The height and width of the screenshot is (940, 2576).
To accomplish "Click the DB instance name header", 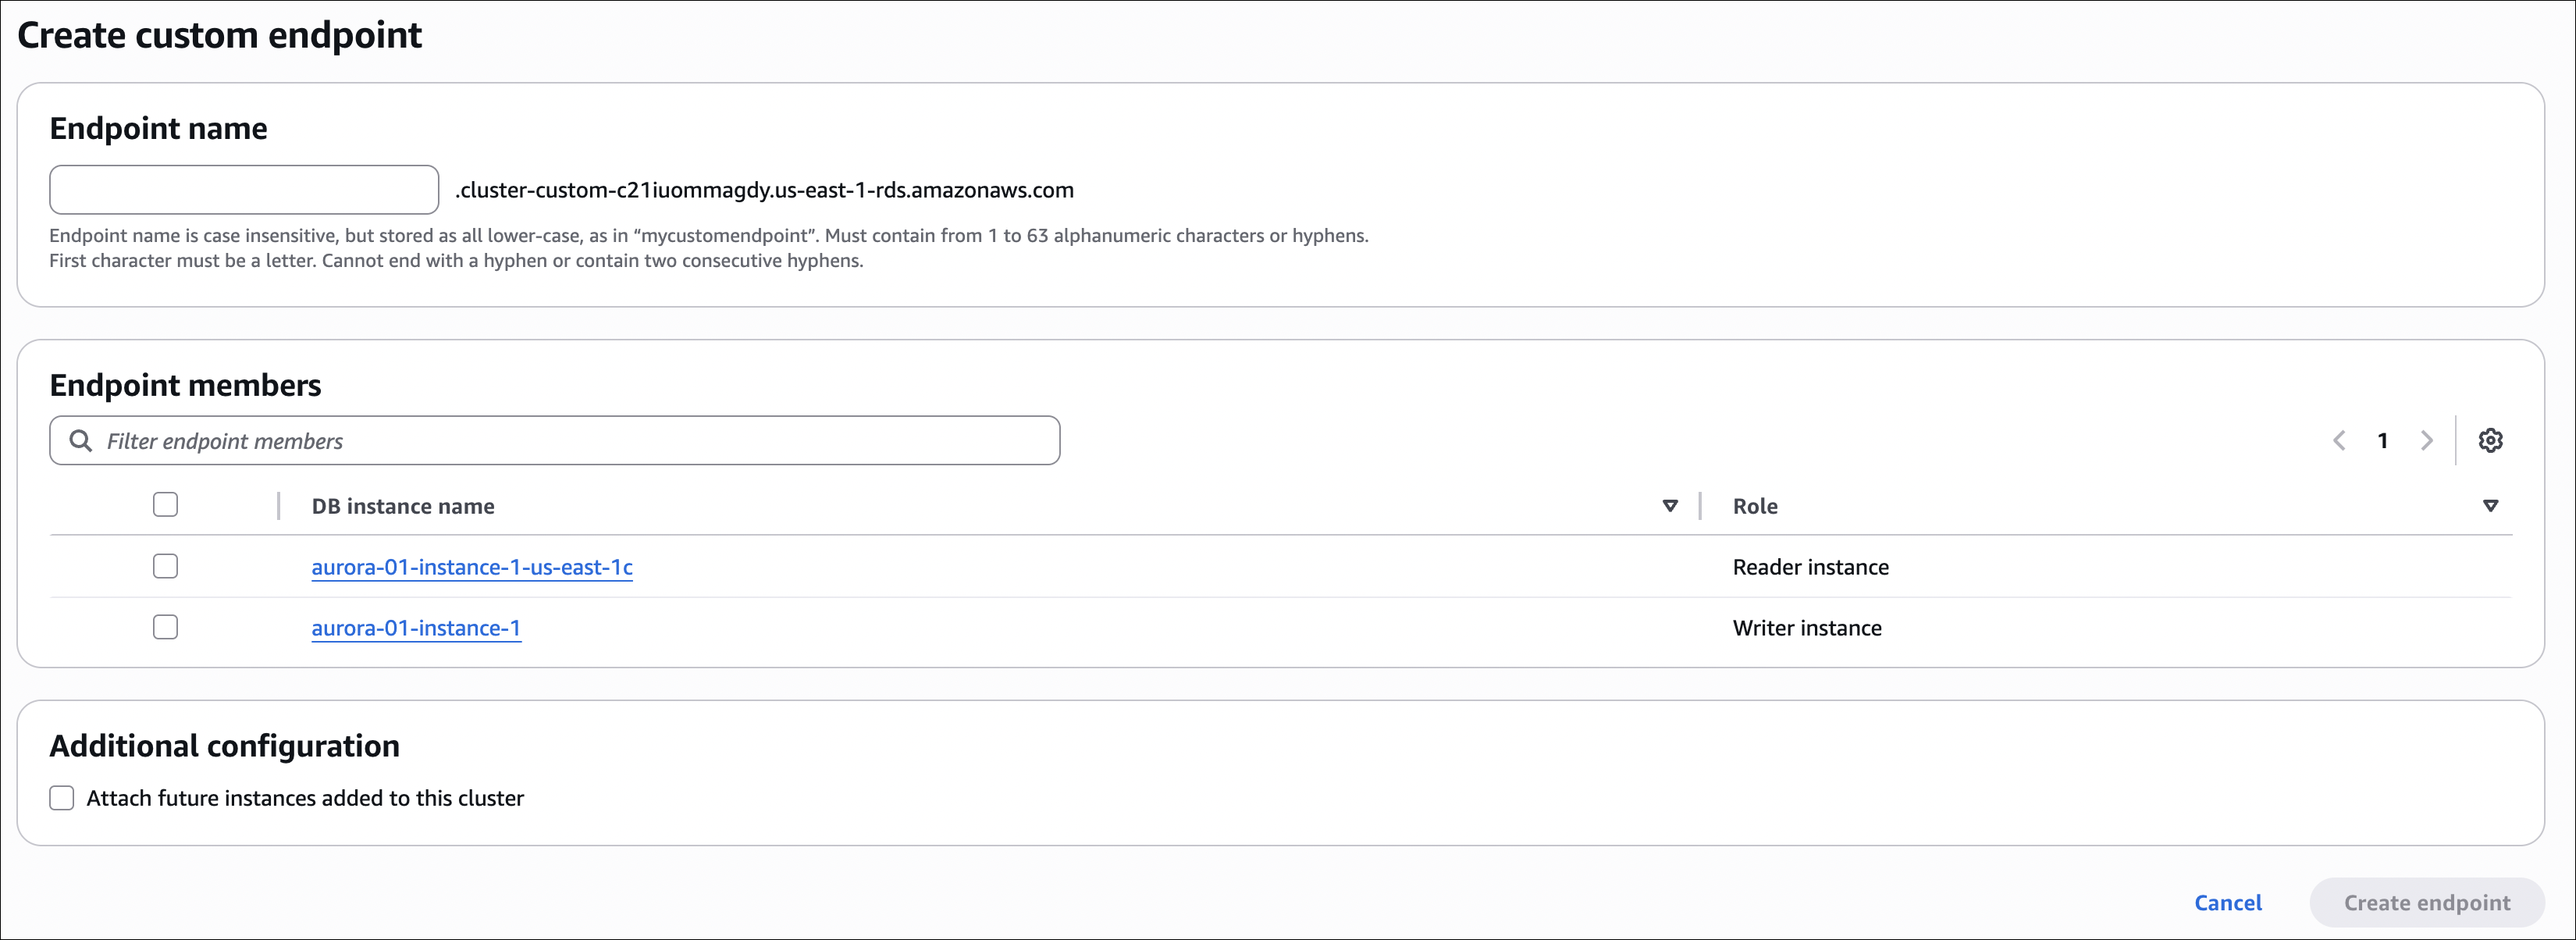I will (x=403, y=506).
